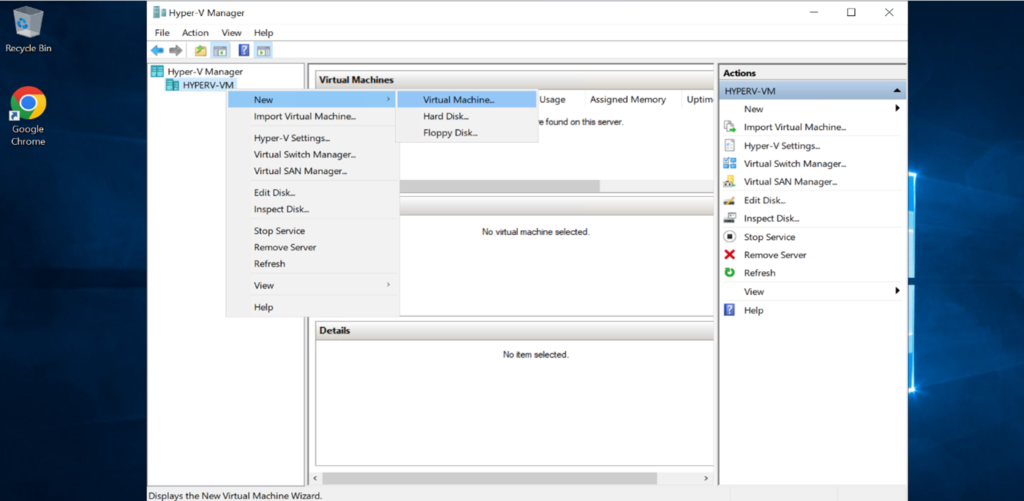Select Remove Server in context menu
The width and height of the screenshot is (1024, 501).
click(312, 247)
